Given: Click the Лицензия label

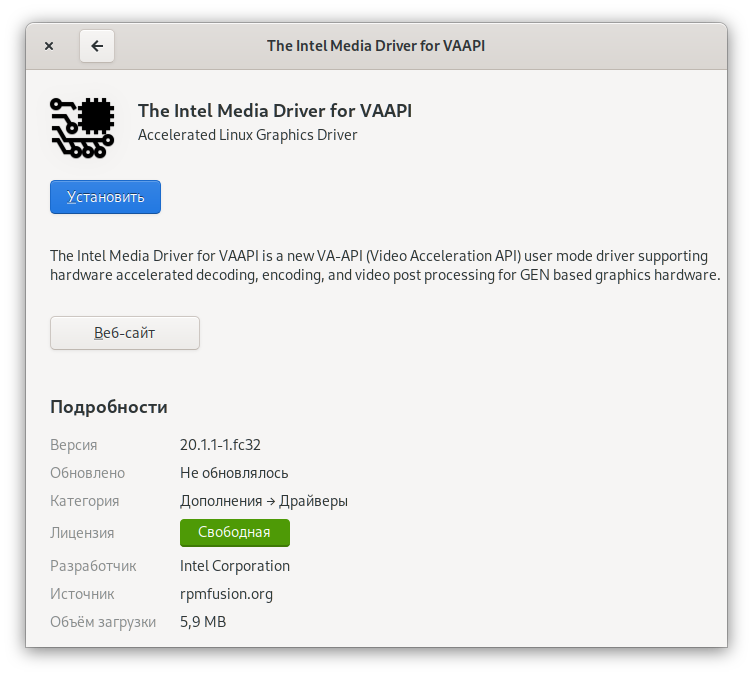Looking at the screenshot, I should pyautogui.click(x=82, y=533).
